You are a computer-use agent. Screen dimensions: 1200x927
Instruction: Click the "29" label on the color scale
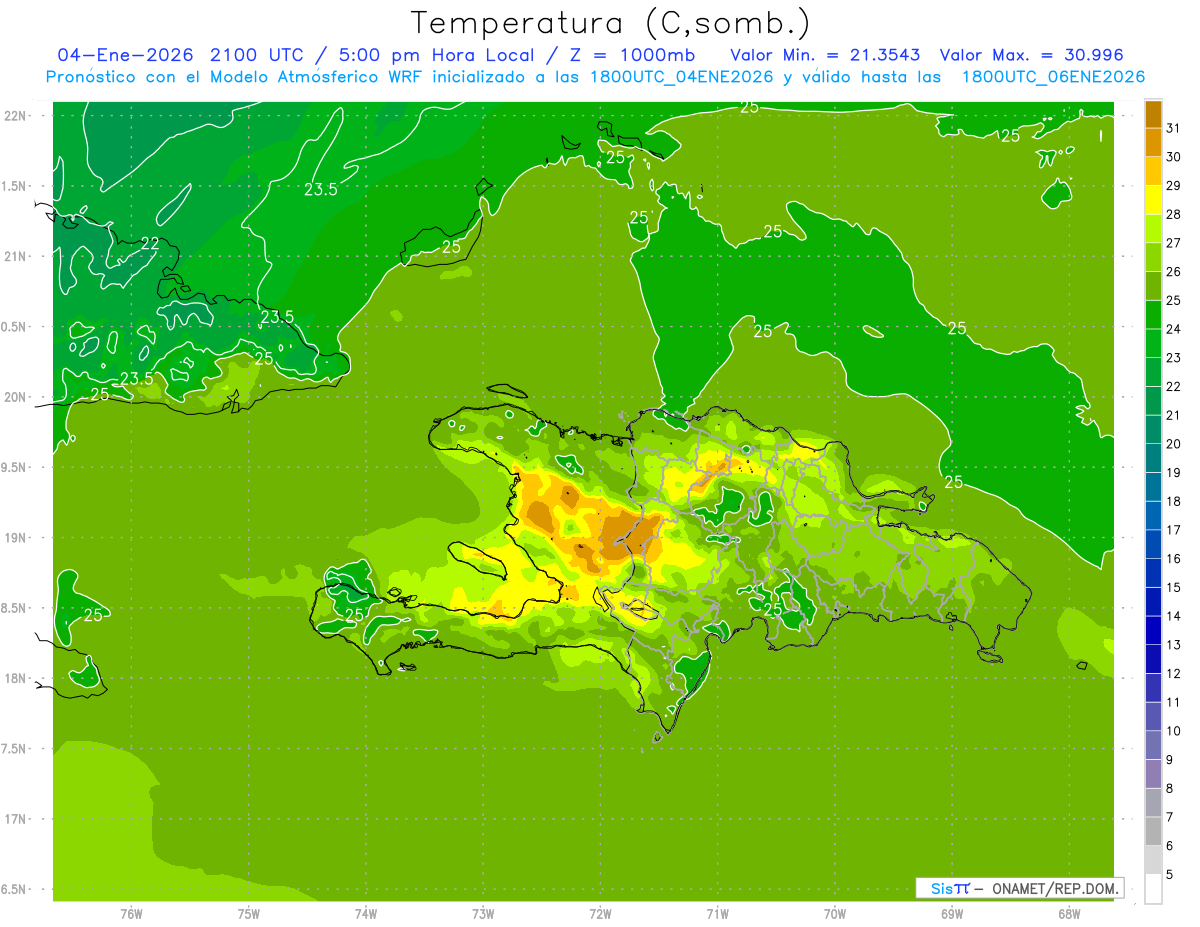point(1173,185)
